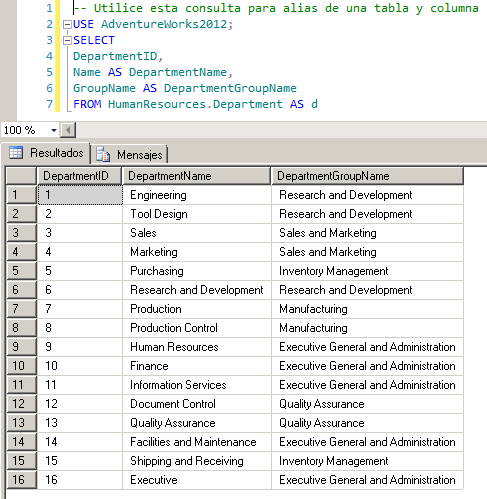This screenshot has width=487, height=499.
Task: Select row header 16 in results grid
Action: [21, 480]
